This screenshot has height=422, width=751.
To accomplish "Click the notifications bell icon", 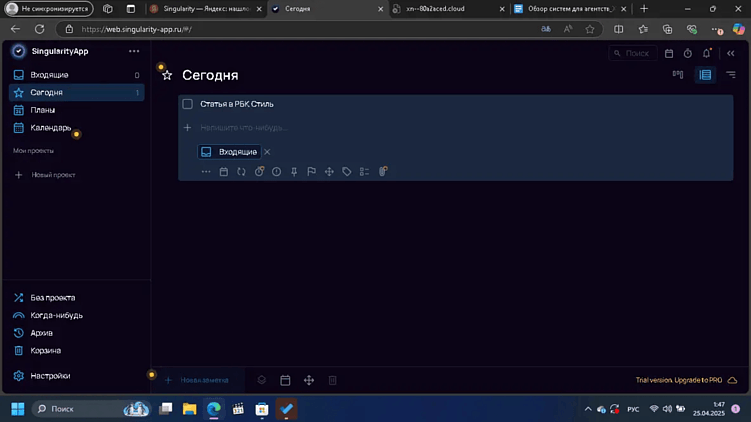I will point(707,53).
